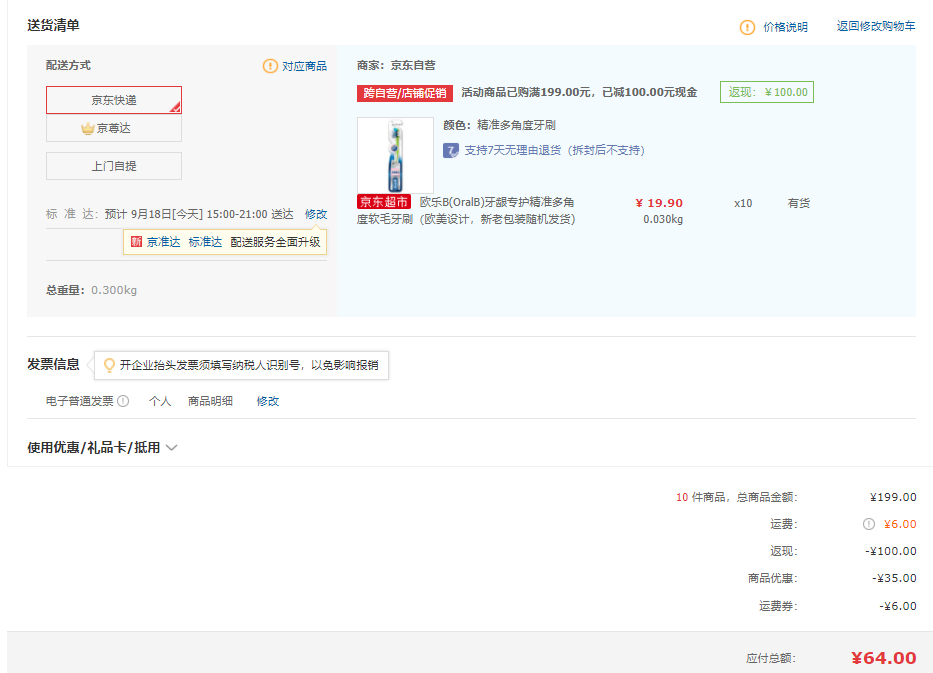The image size is (933, 673).
Task: Click the 返现 ¥100.00 green badge
Action: 767,92
